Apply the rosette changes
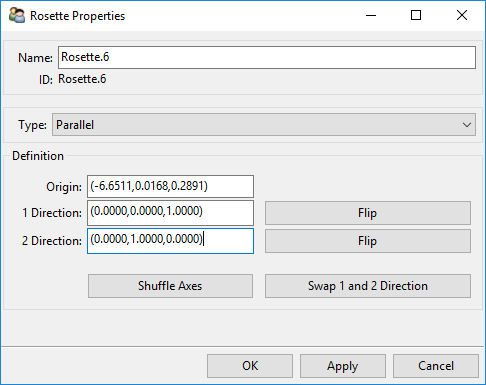486x385 pixels. coord(343,366)
